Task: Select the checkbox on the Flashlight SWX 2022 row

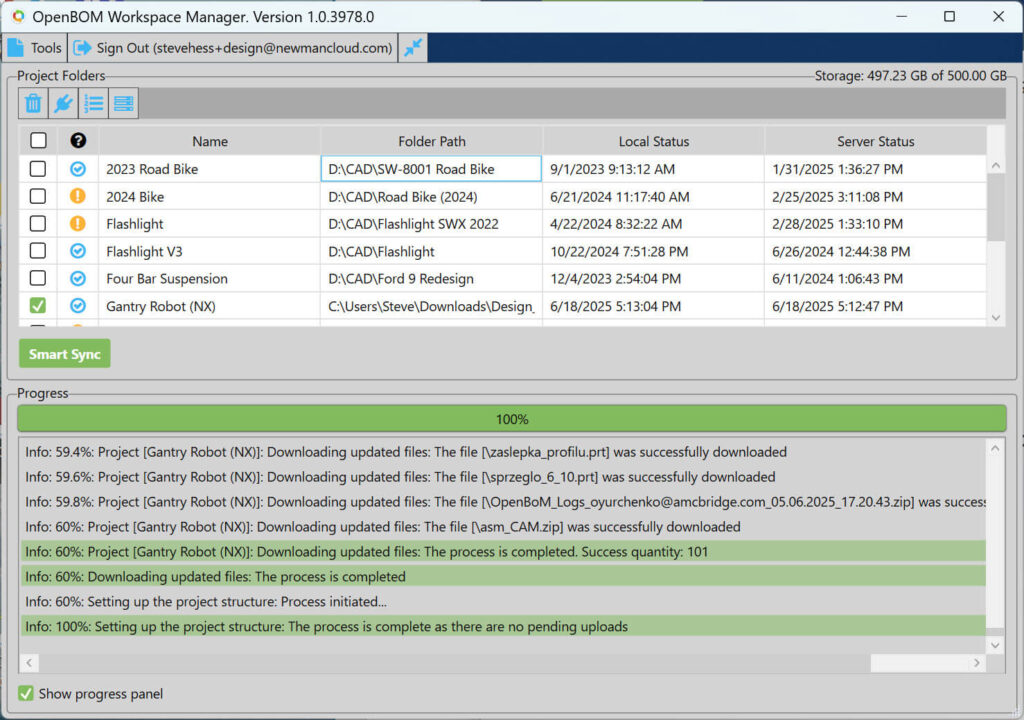Action: (x=38, y=223)
